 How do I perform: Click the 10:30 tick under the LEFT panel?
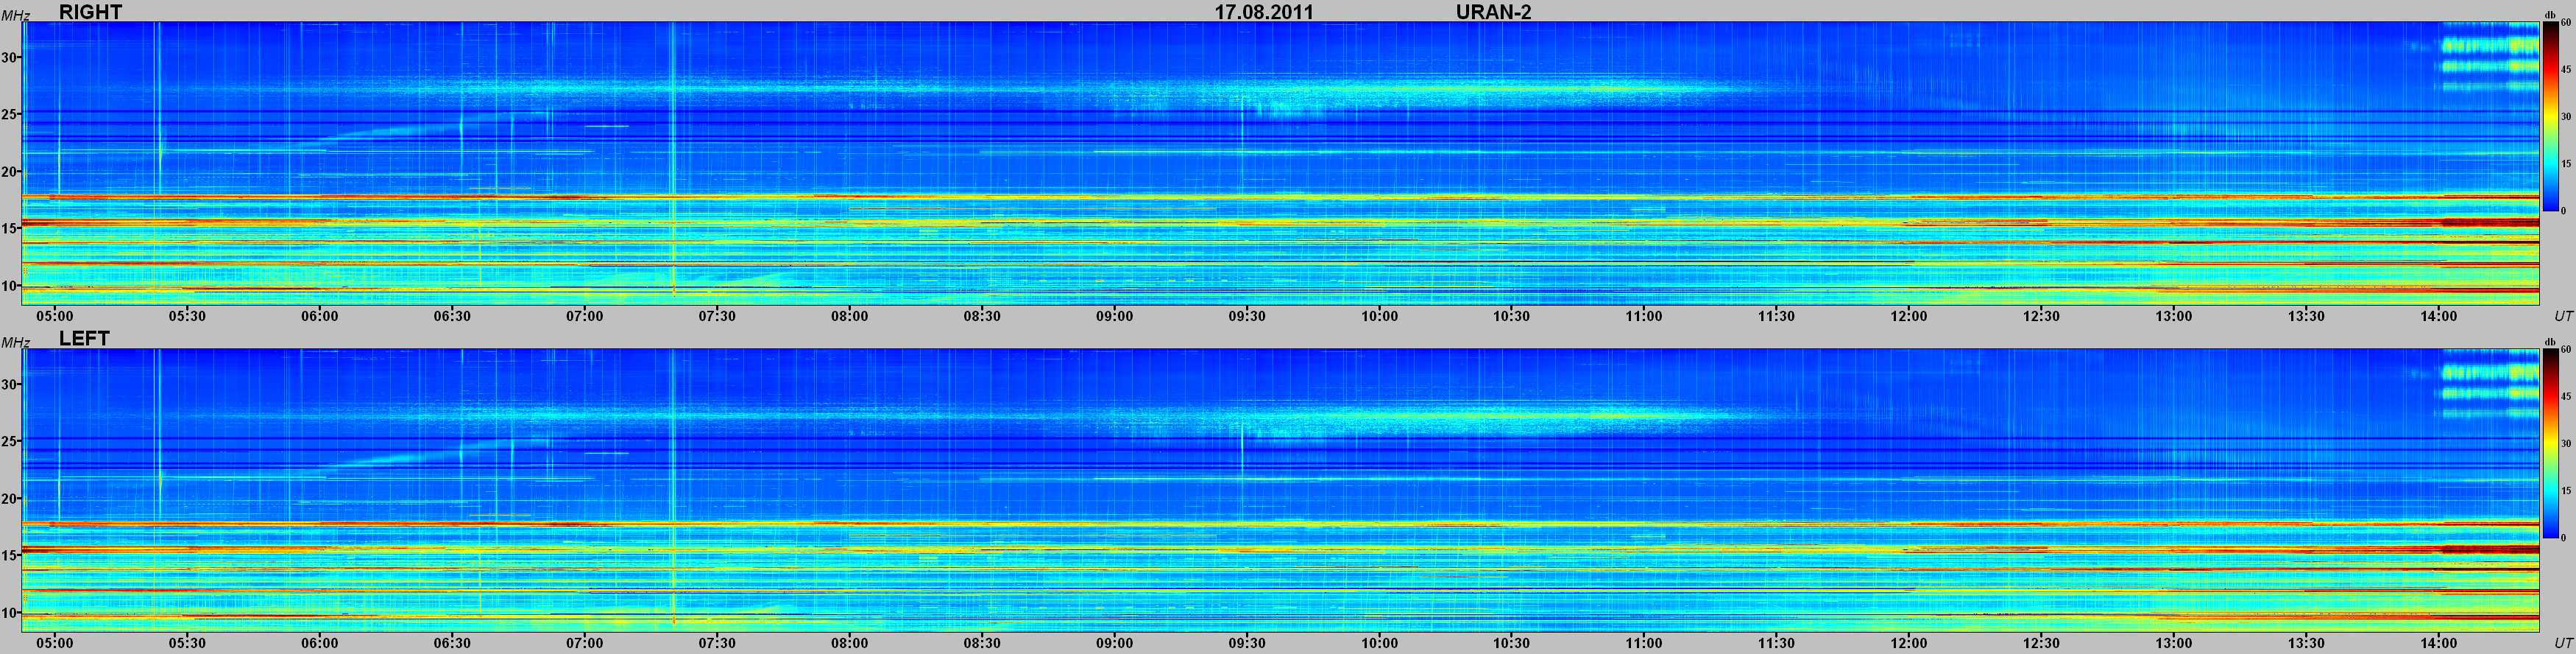(x=1512, y=643)
